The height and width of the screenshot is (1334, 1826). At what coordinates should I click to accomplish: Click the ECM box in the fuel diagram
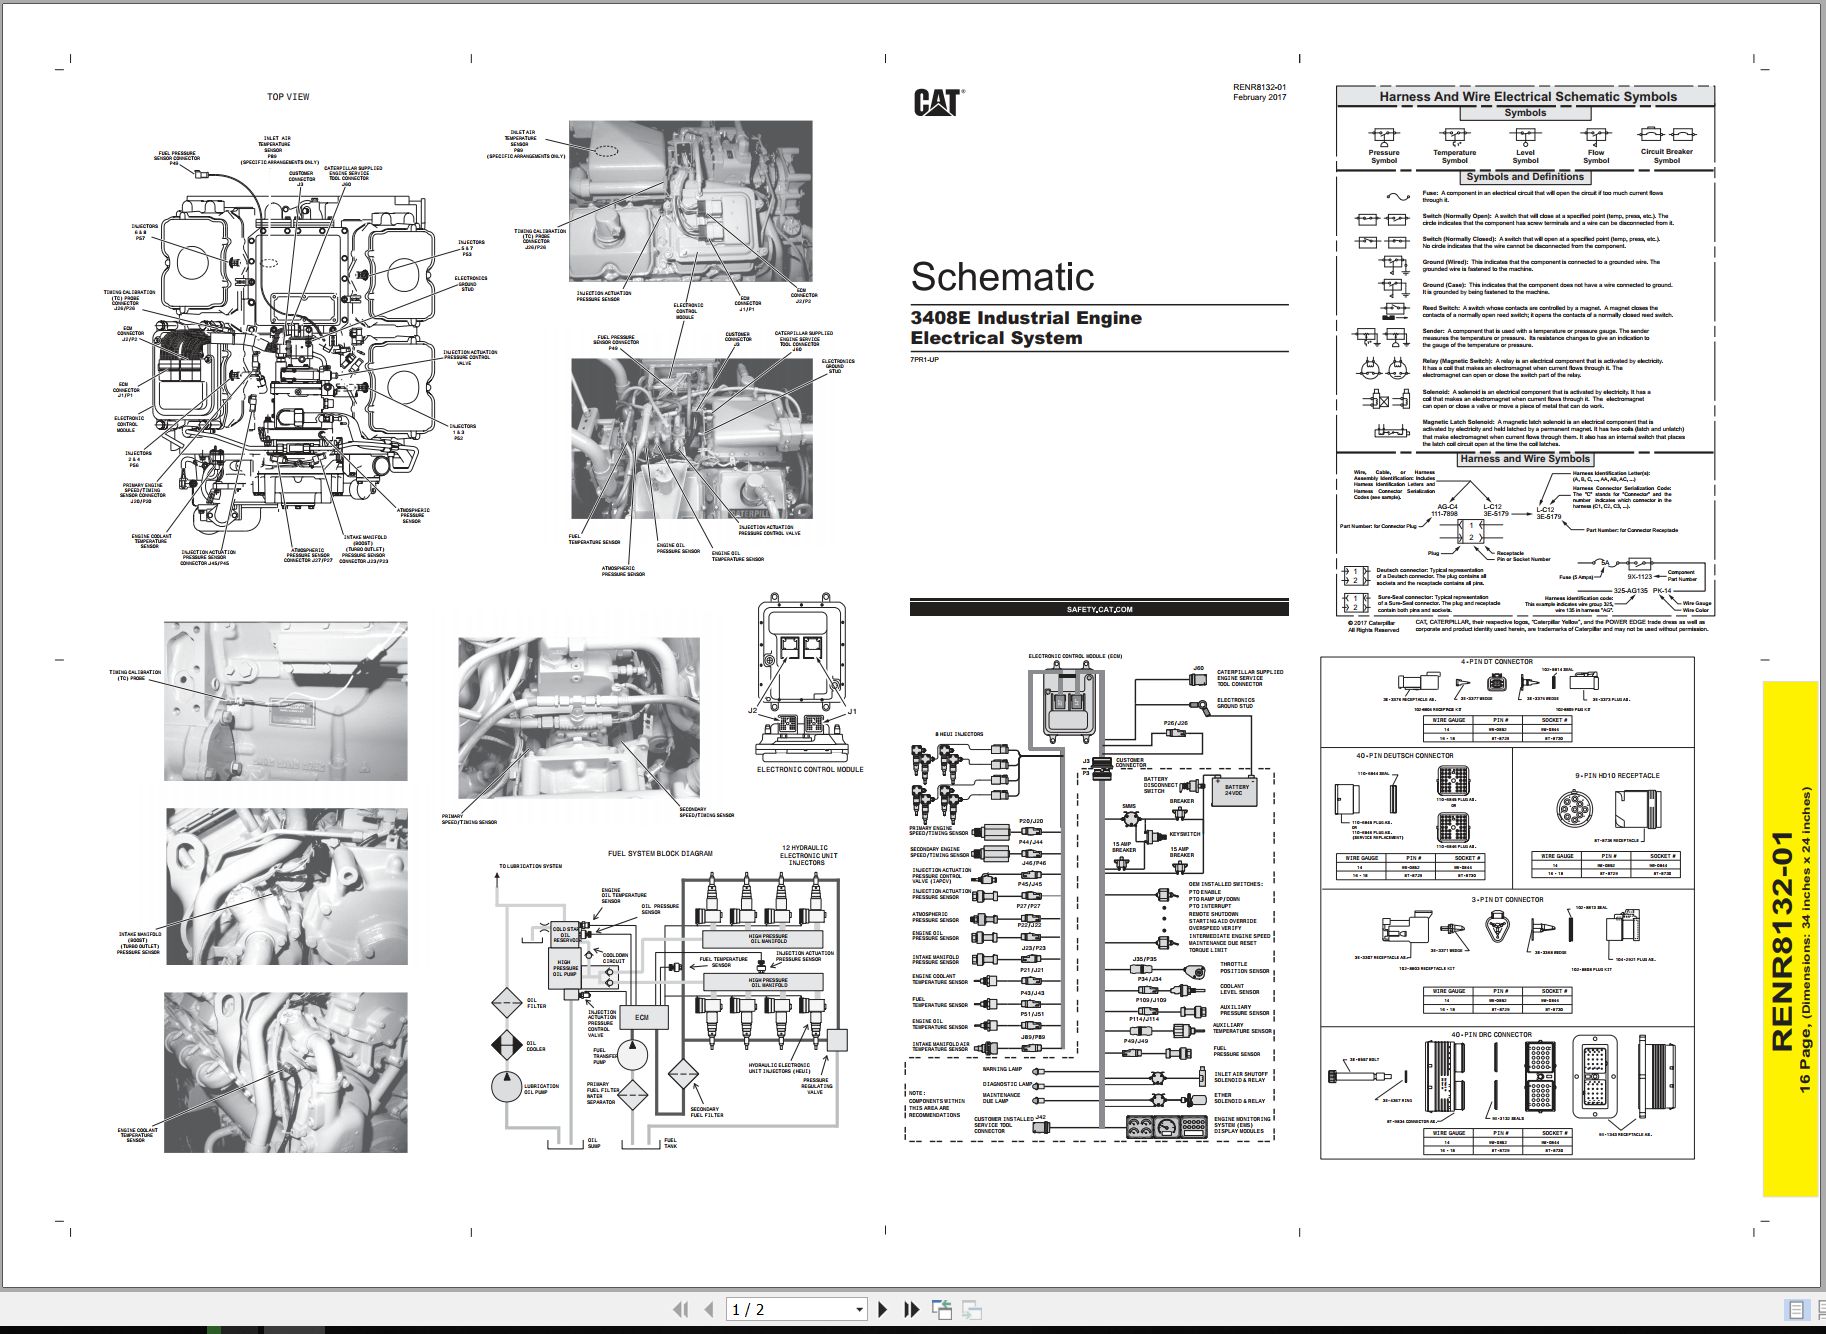(x=642, y=1018)
